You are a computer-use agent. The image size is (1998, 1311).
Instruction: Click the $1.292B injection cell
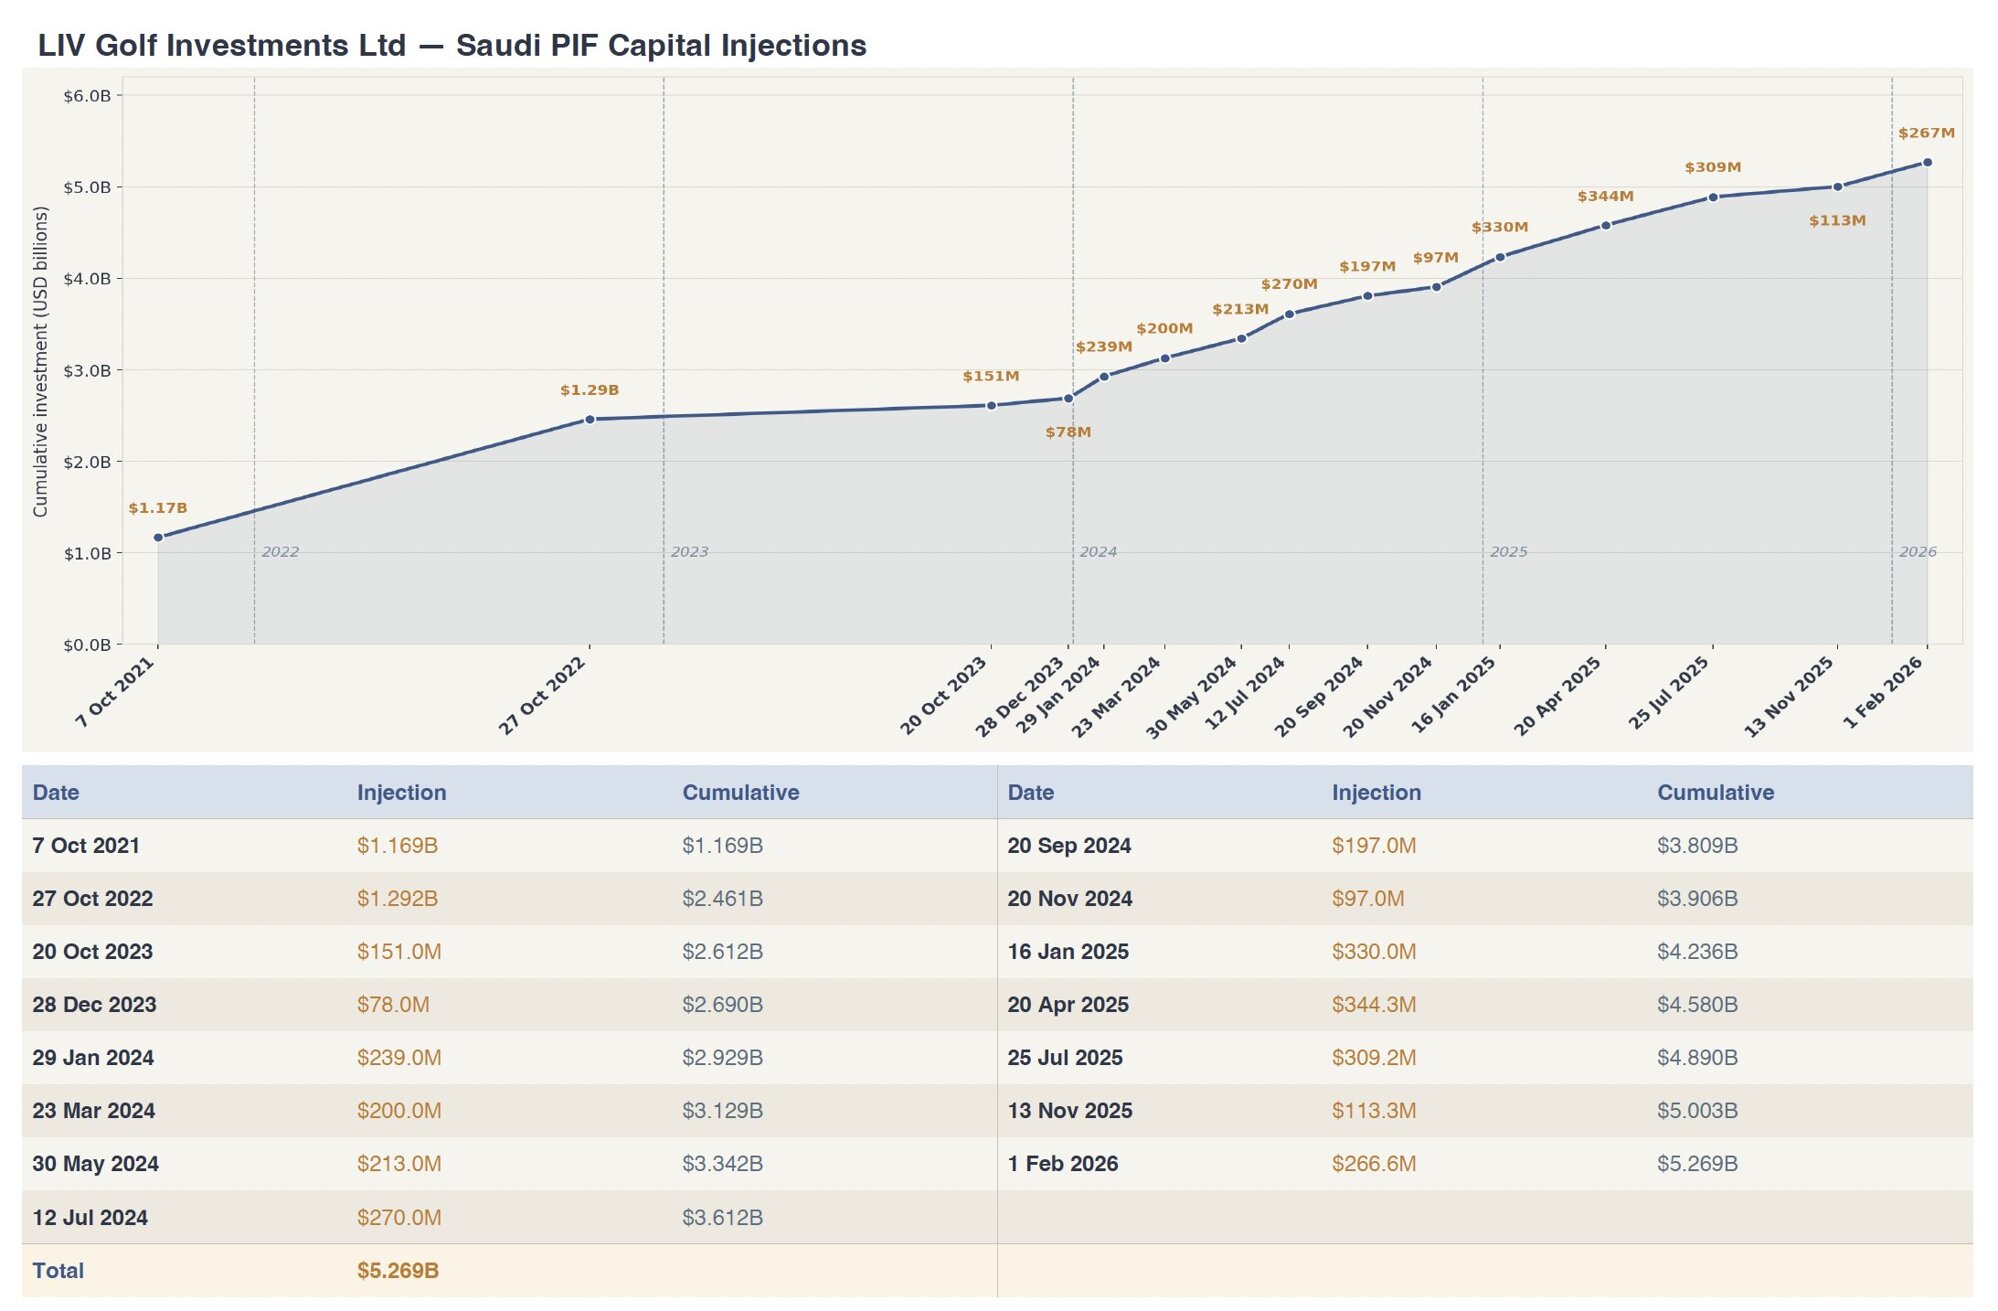click(x=397, y=899)
